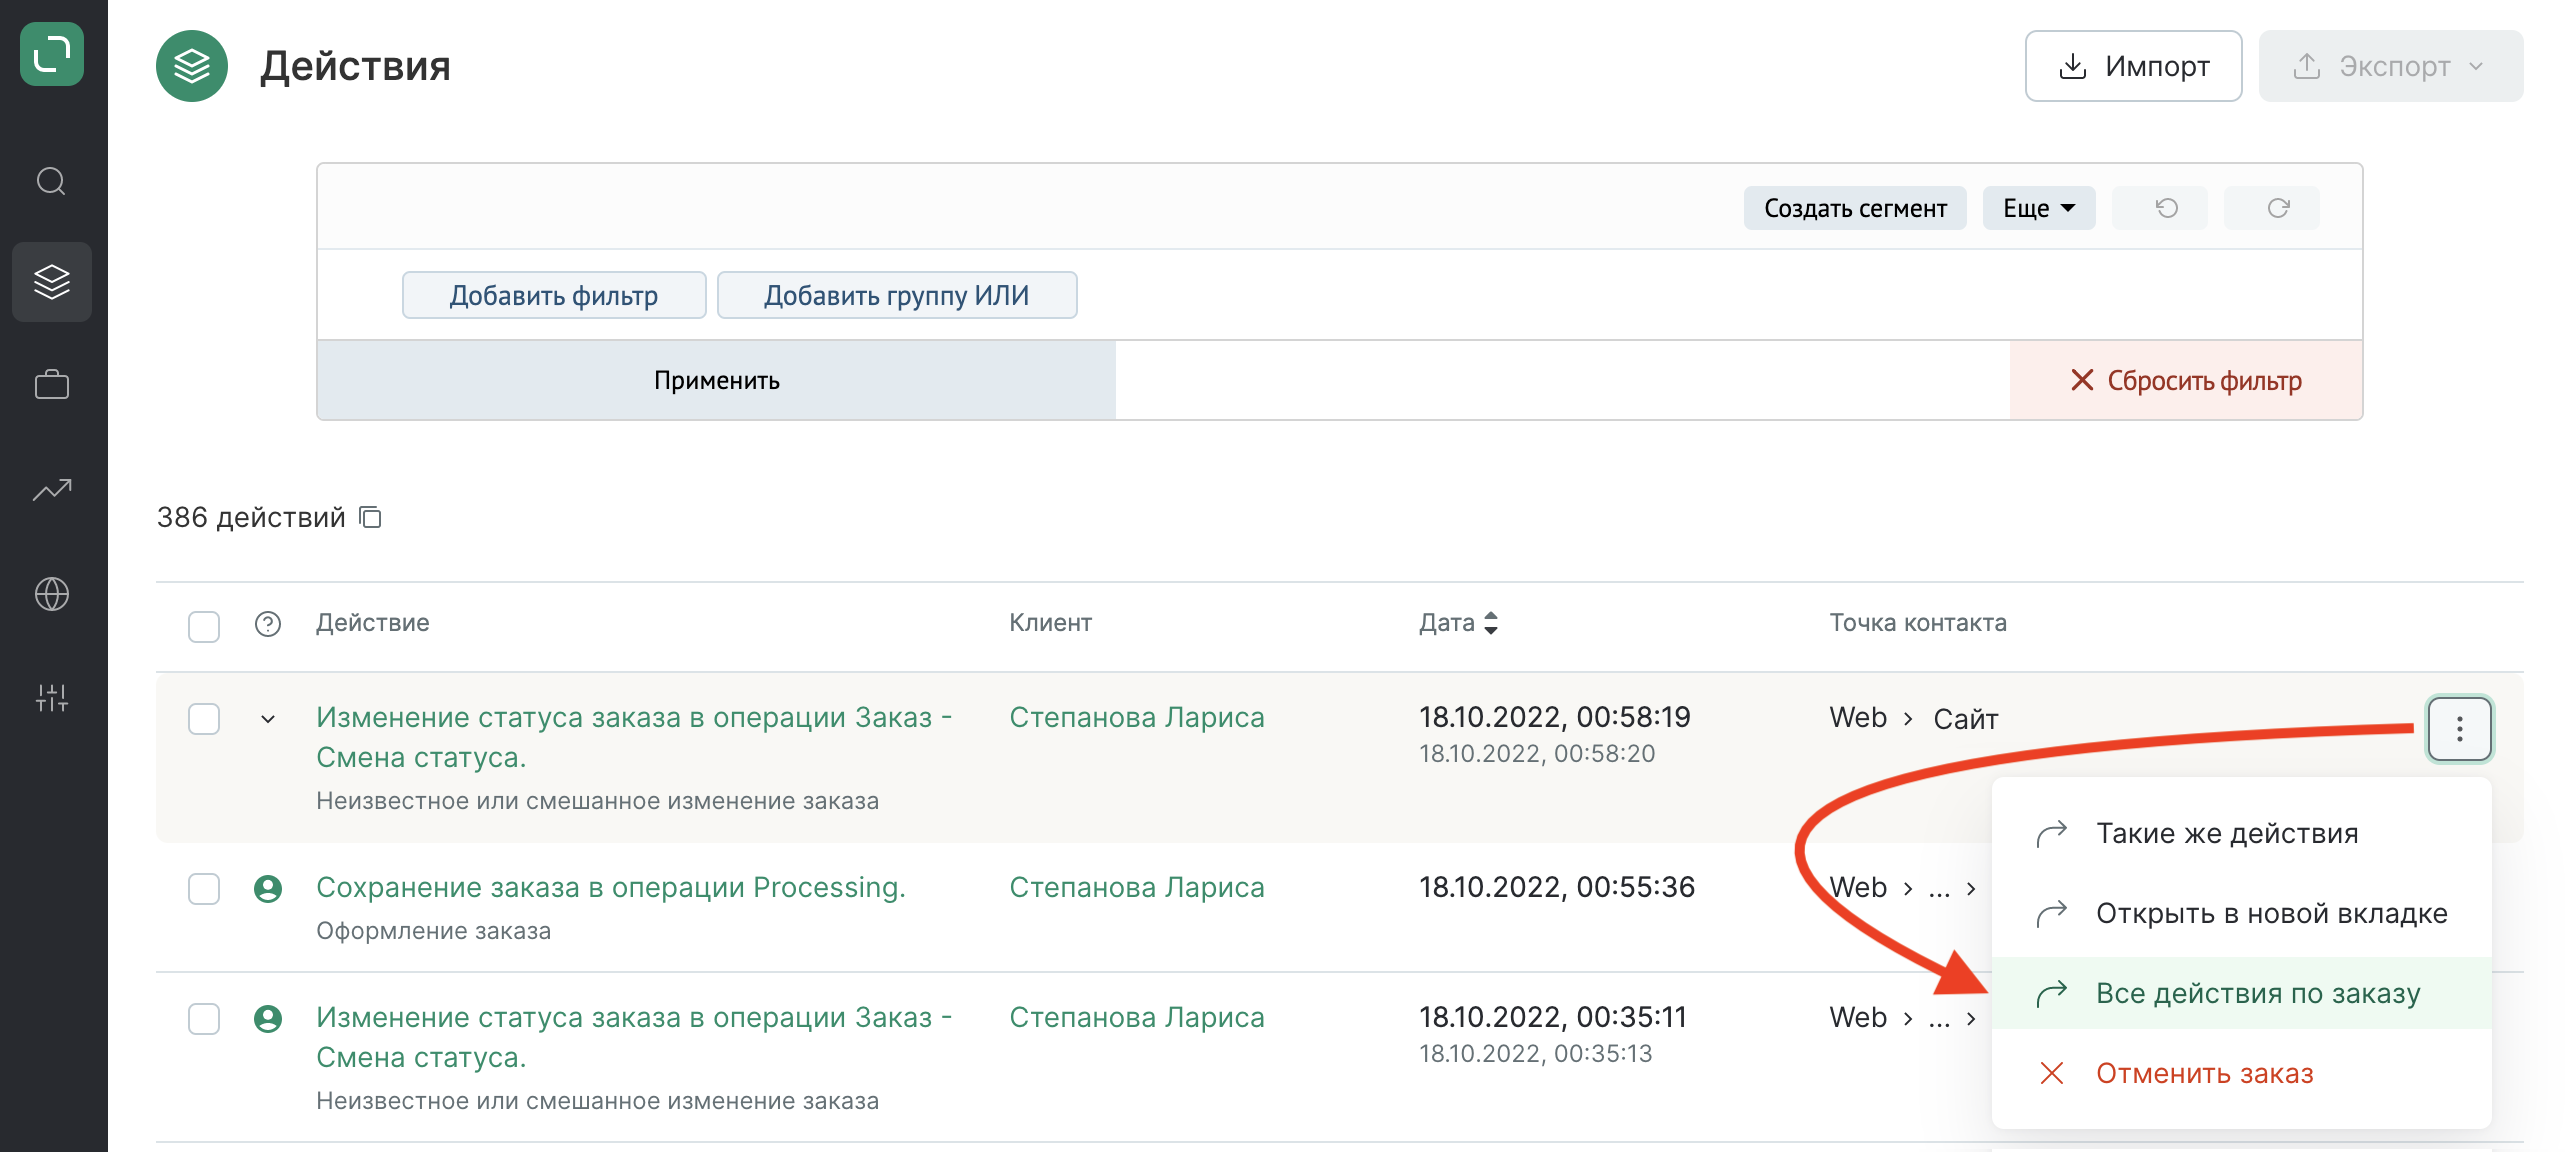Image resolution: width=2572 pixels, height=1152 pixels.
Task: Click the Клиент column header
Action: (x=1050, y=622)
